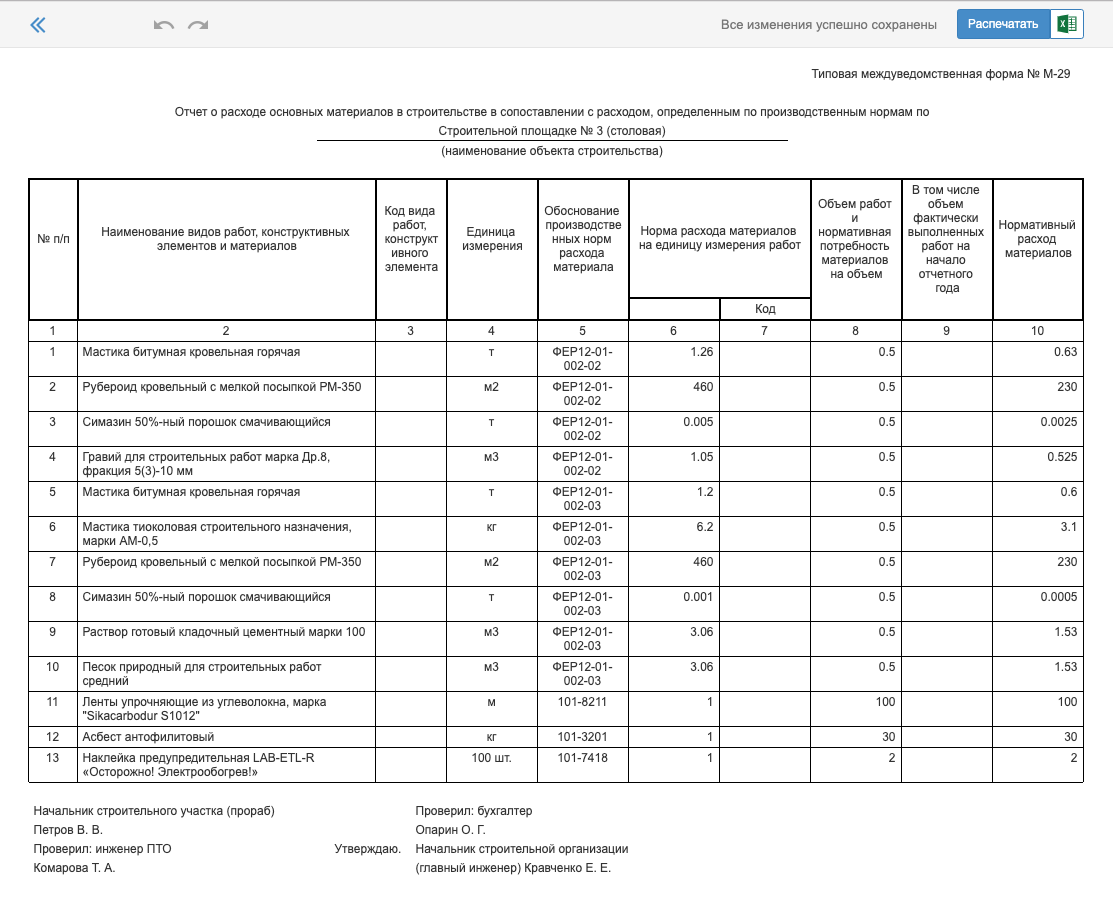The height and width of the screenshot is (898, 1113).
Task: Edit accountant name Опарин О. Г.
Action: click(451, 830)
